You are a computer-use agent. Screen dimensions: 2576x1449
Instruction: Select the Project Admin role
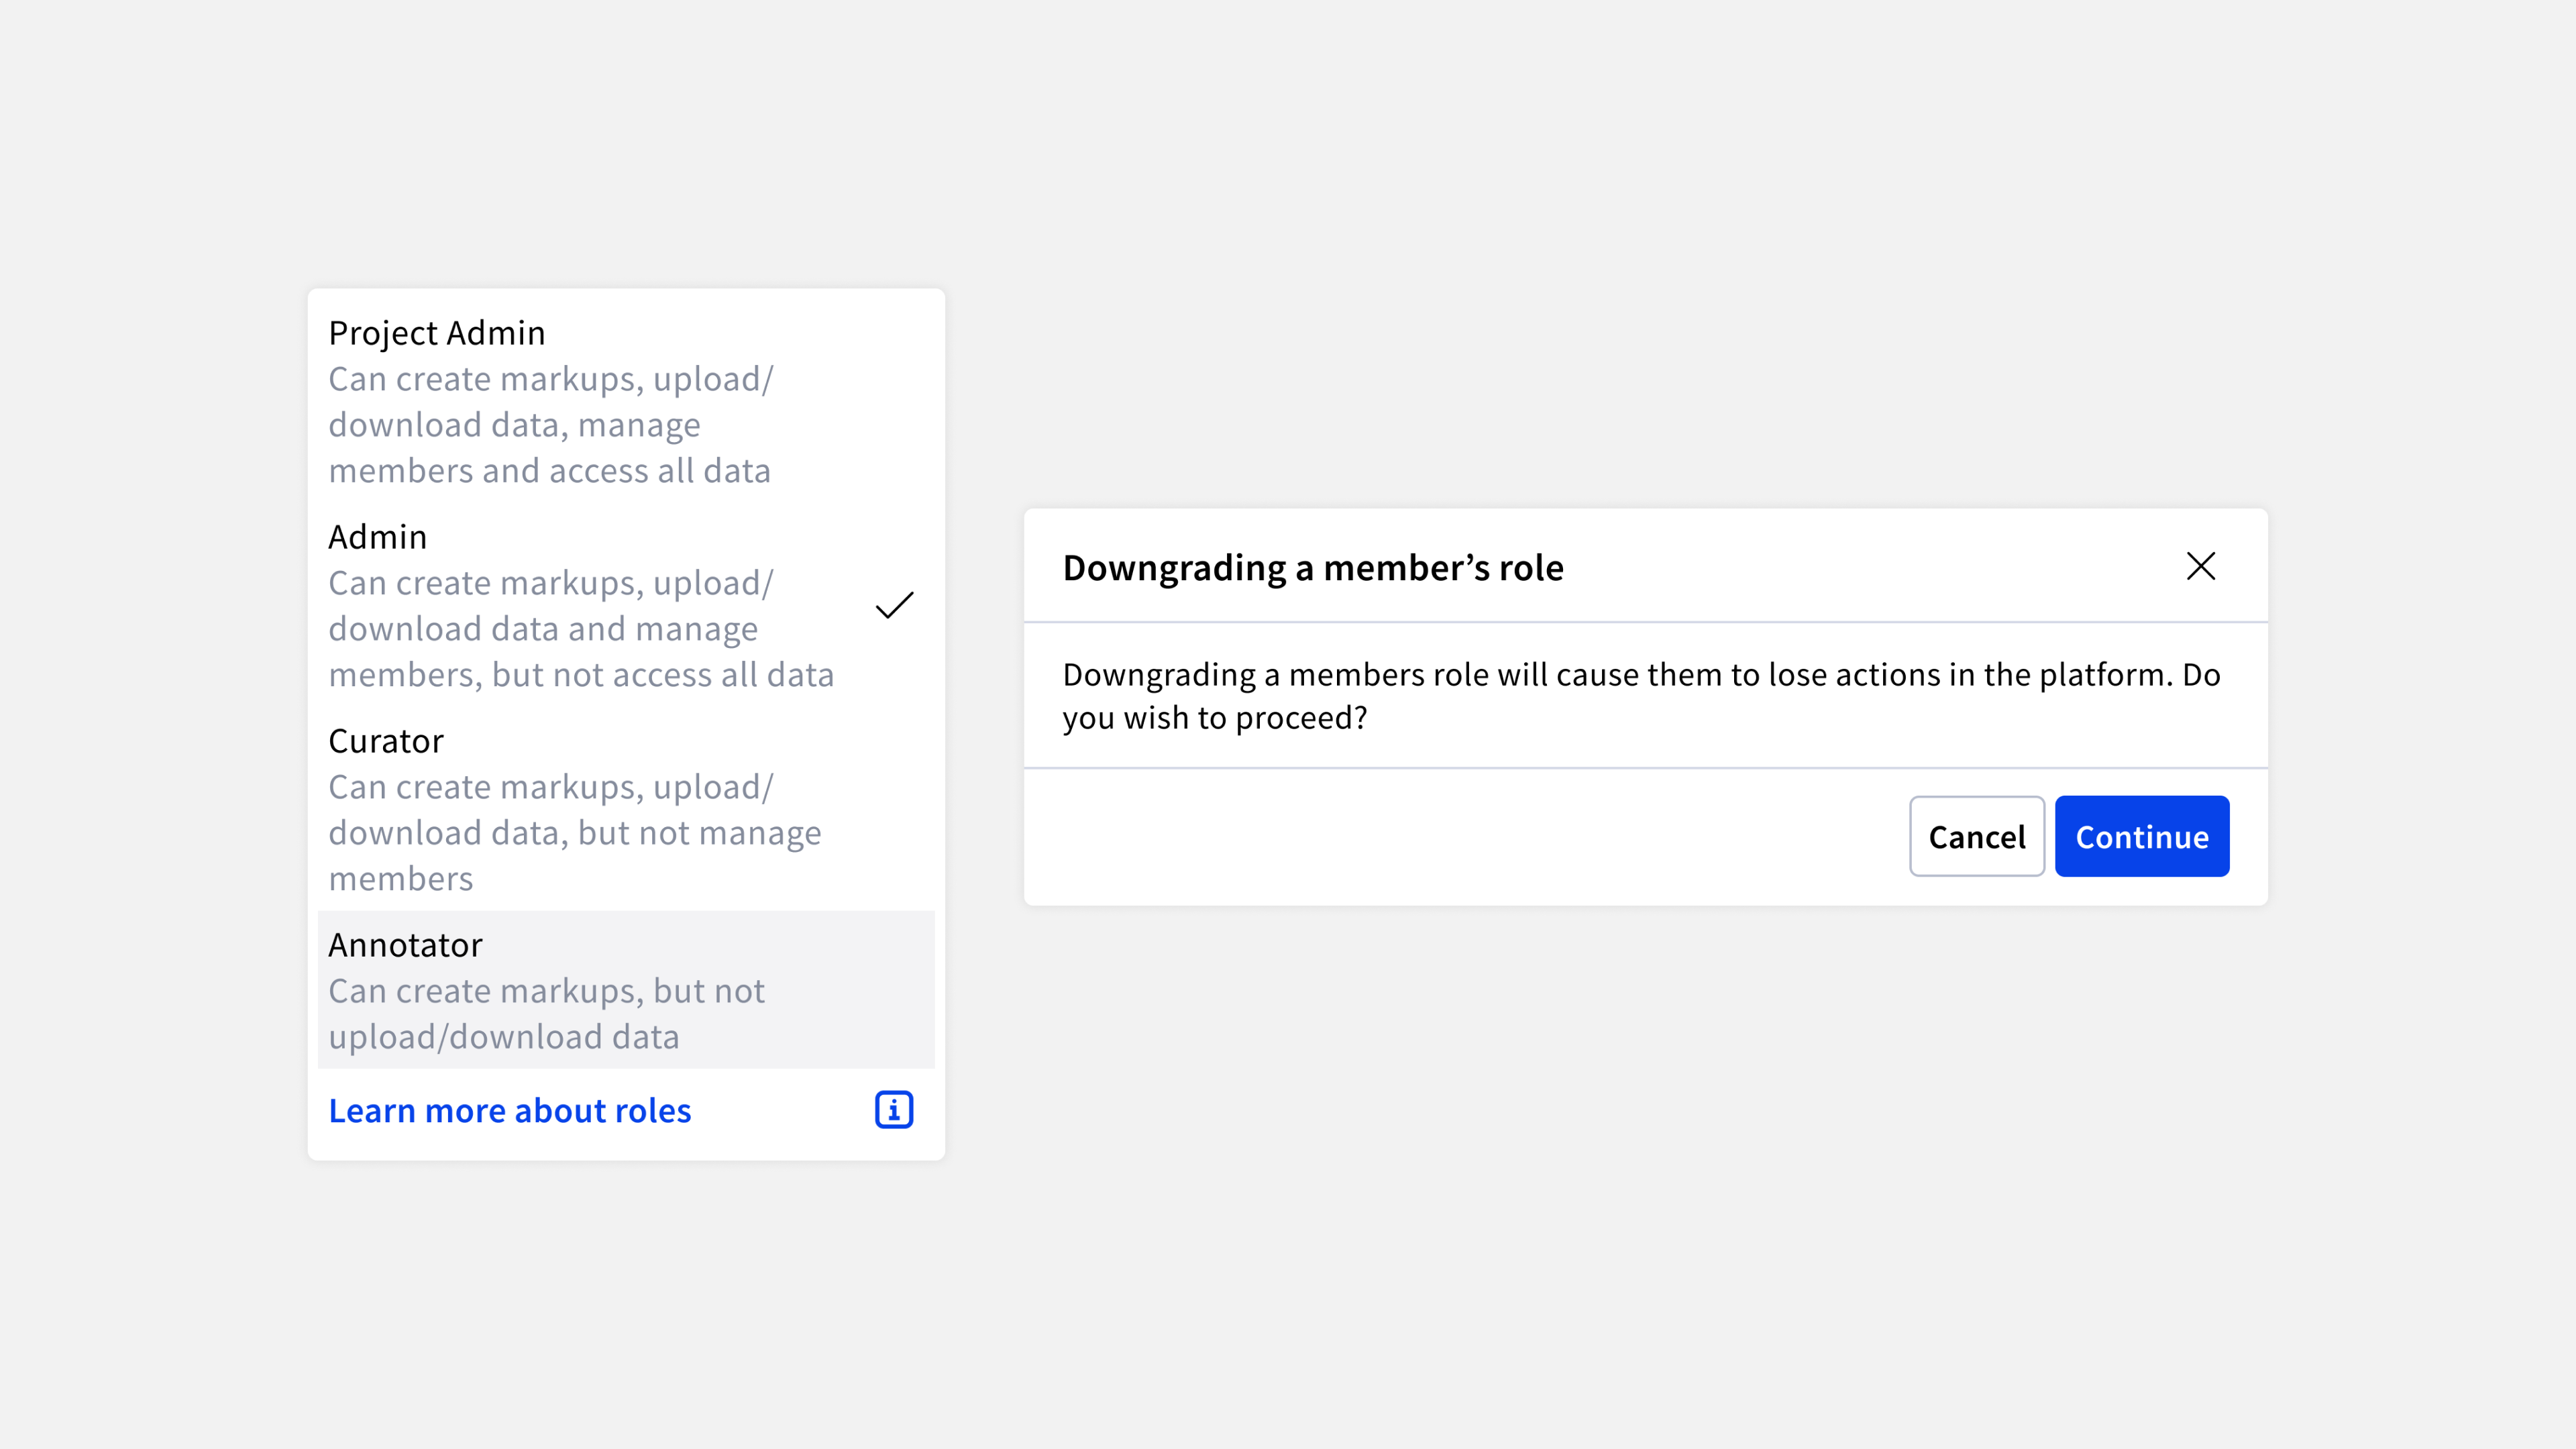437,333
